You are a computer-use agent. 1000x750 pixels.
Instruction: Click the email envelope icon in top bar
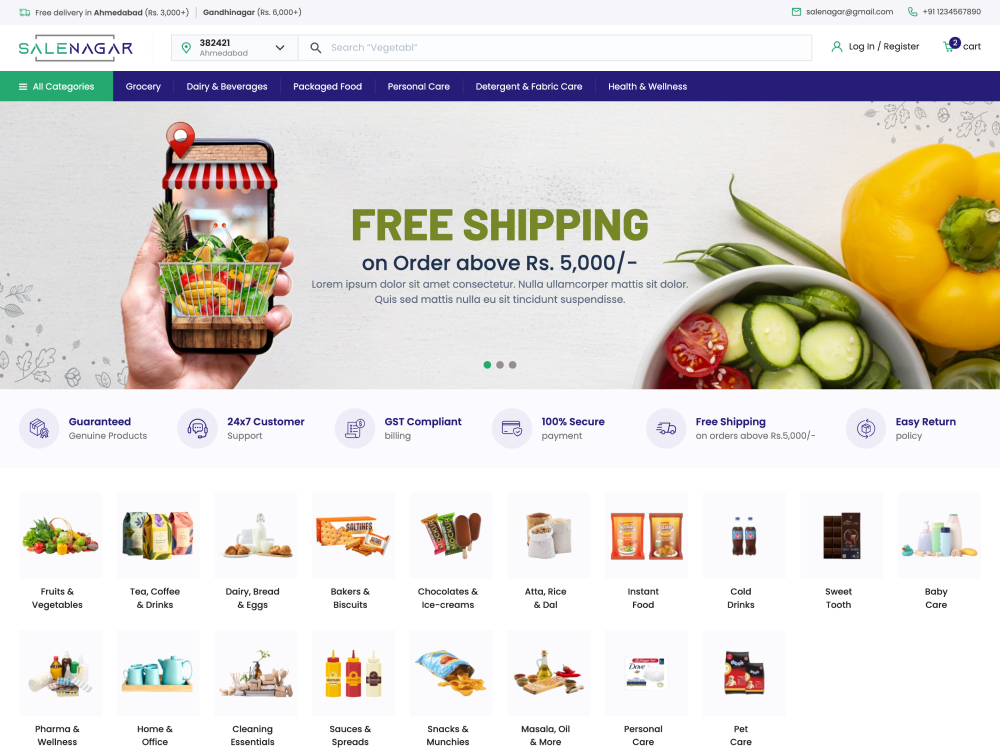point(796,12)
